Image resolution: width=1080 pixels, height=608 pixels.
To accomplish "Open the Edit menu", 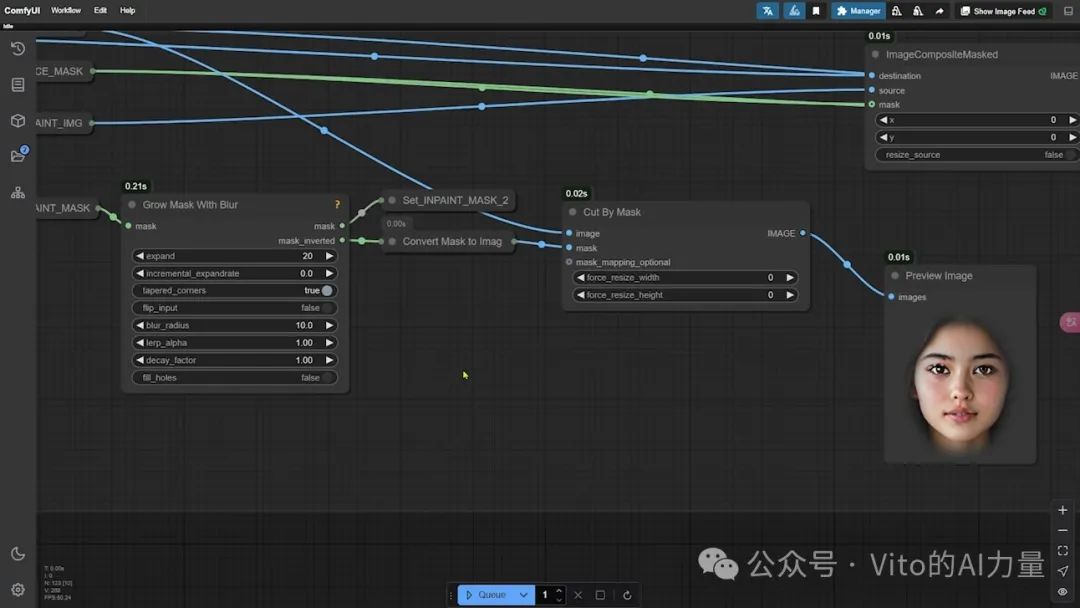I will click(x=101, y=10).
